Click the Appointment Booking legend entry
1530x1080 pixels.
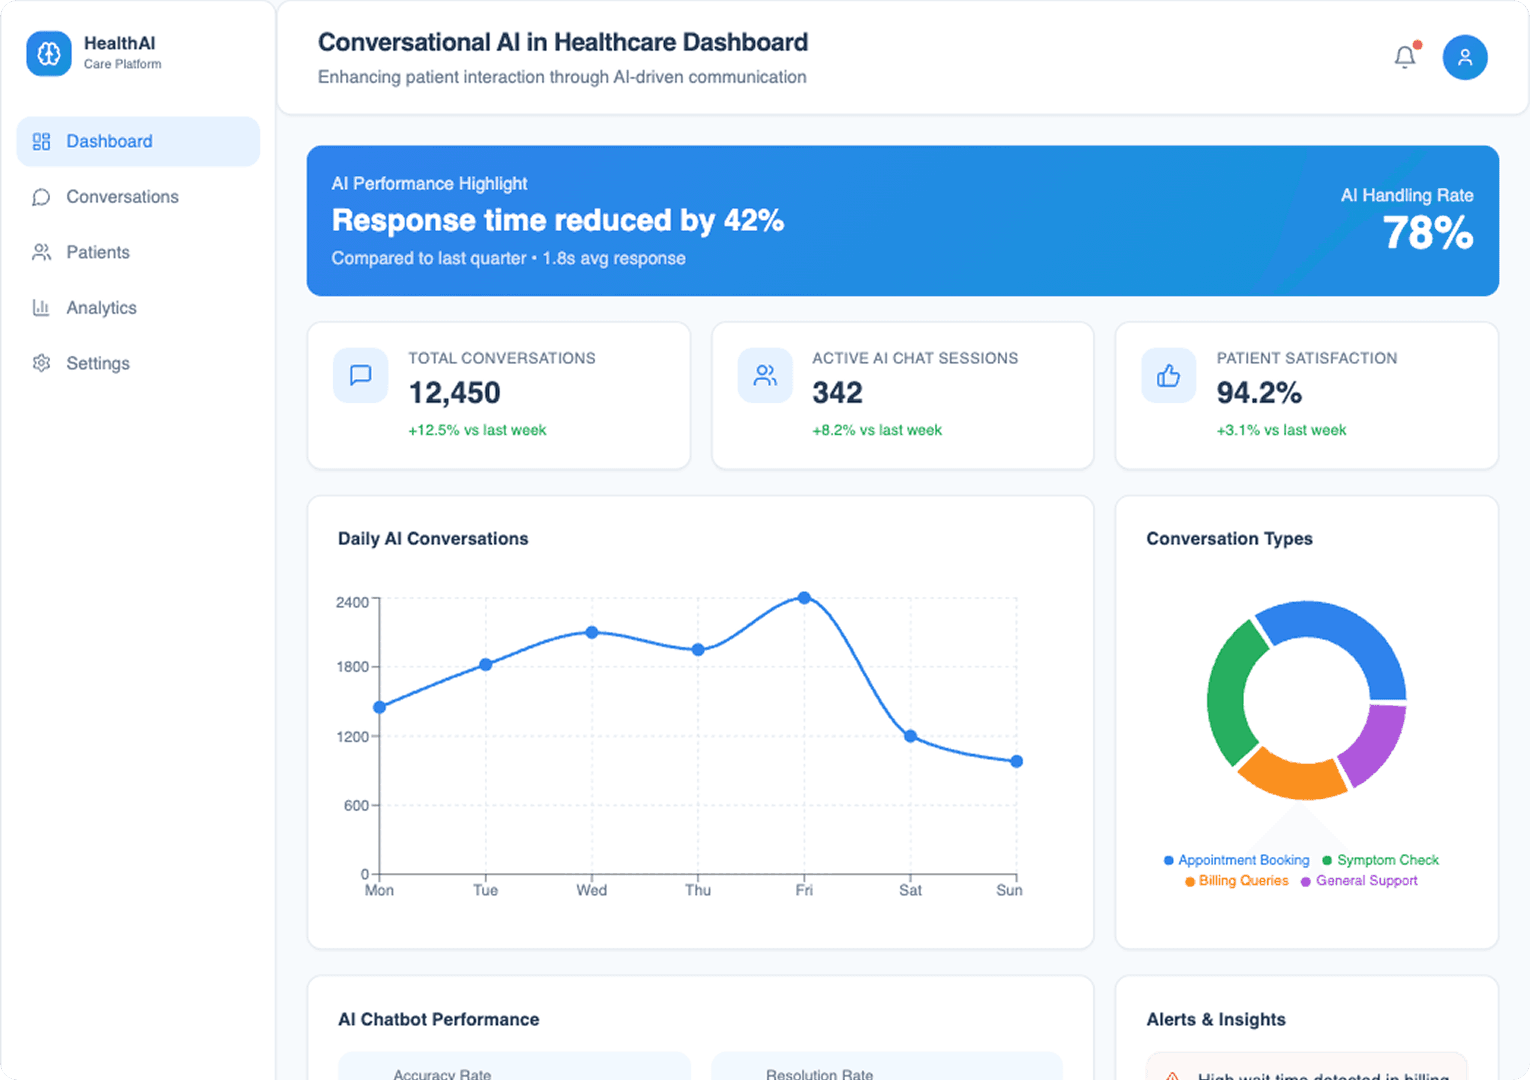coord(1243,860)
